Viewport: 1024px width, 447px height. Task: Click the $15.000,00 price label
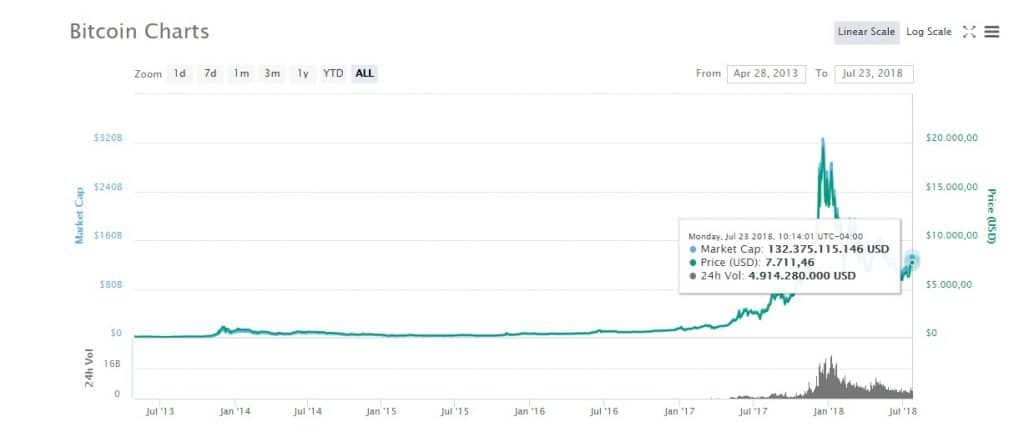coord(952,187)
